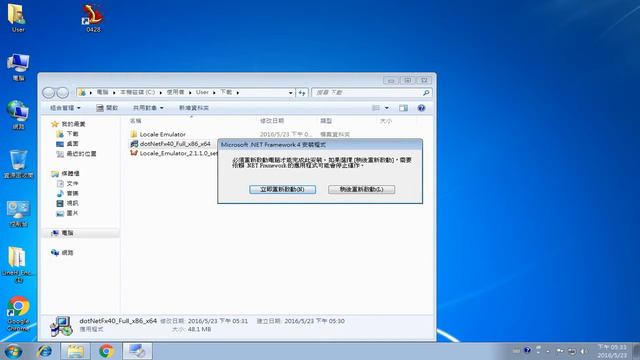This screenshot has width=640, height=360.
Task: Open the User folder desktop icon
Action: [17, 18]
